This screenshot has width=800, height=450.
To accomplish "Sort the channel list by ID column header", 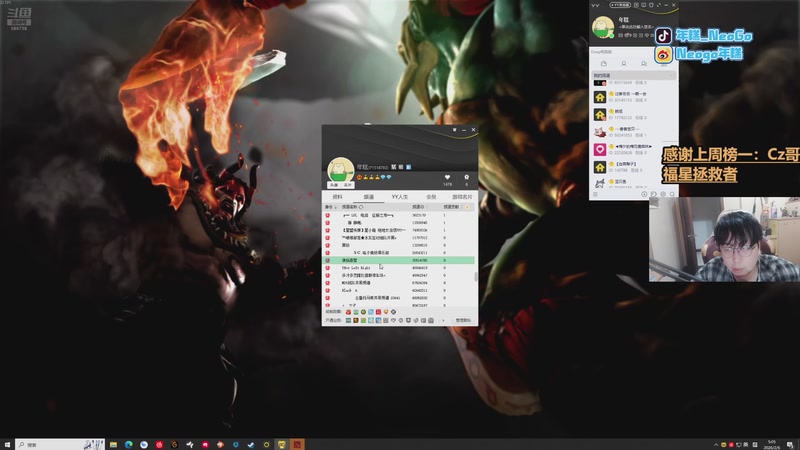I will click(418, 207).
